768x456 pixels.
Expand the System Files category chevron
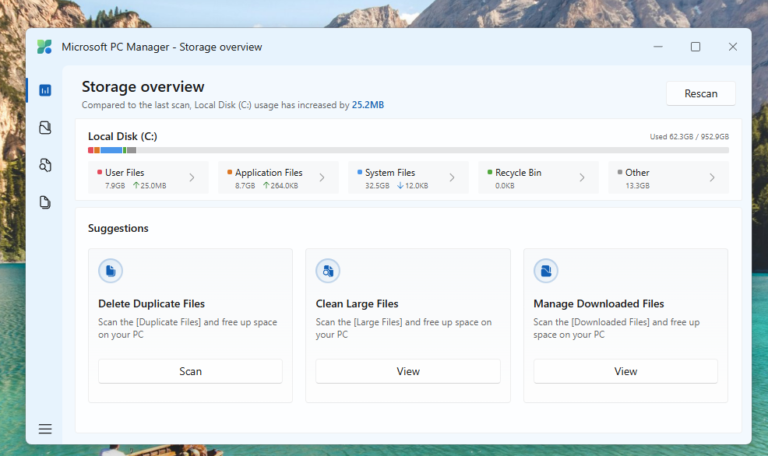(452, 178)
